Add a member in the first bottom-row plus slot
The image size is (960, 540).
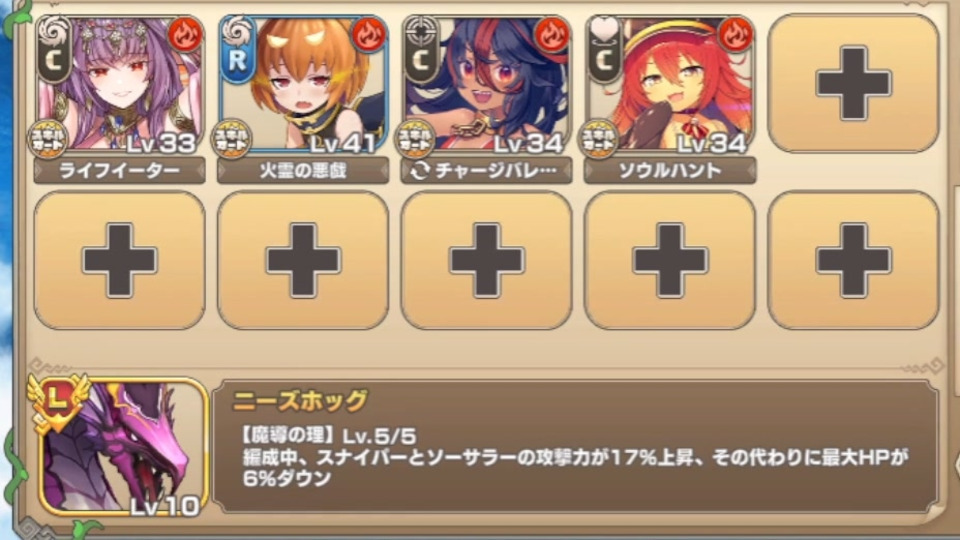(120, 260)
